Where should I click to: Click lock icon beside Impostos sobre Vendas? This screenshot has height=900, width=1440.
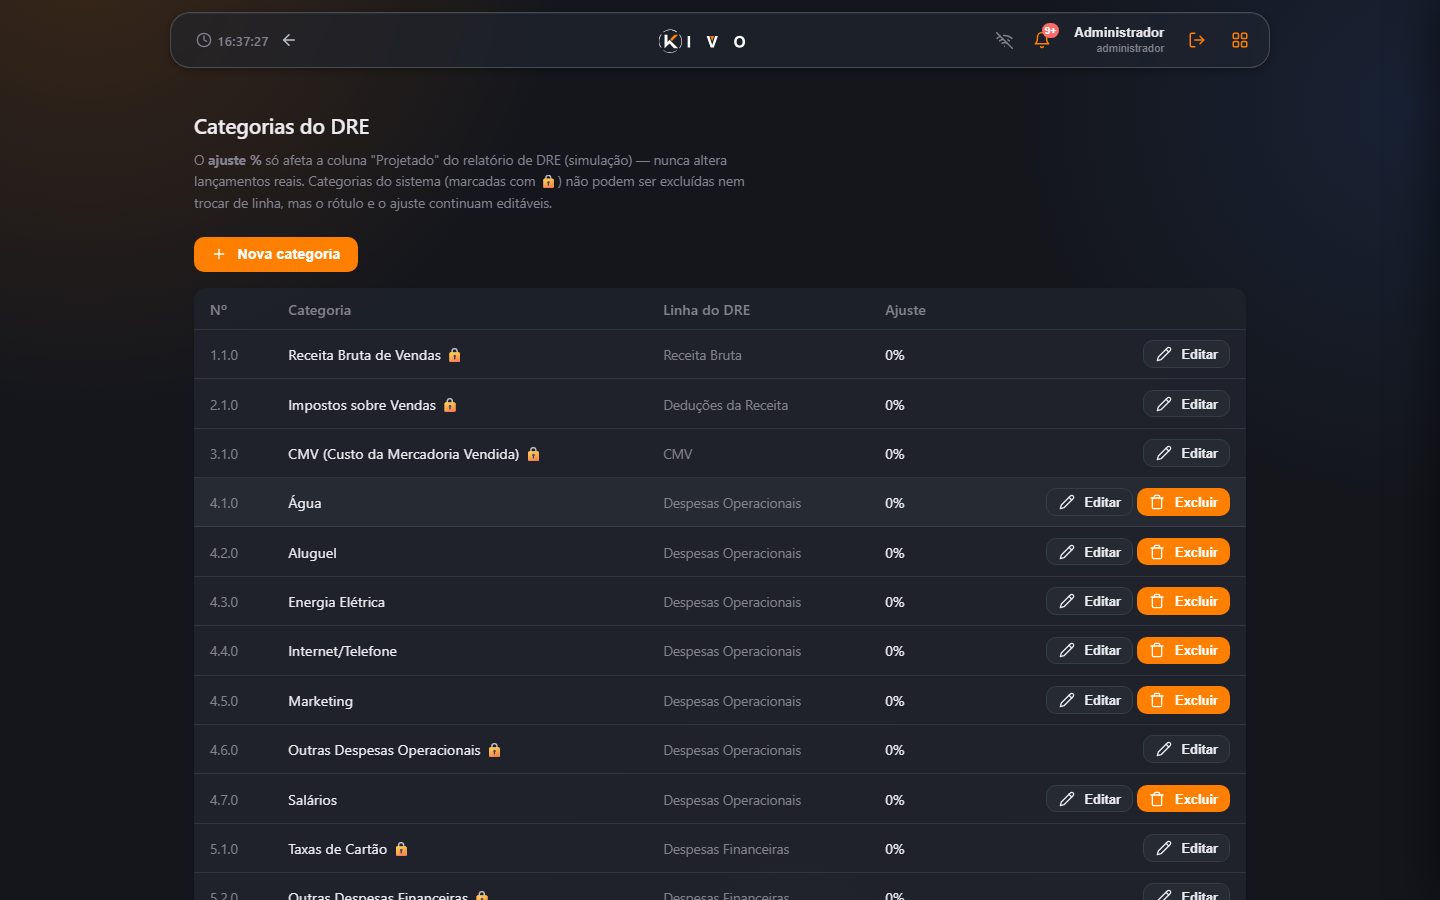pyautogui.click(x=450, y=405)
